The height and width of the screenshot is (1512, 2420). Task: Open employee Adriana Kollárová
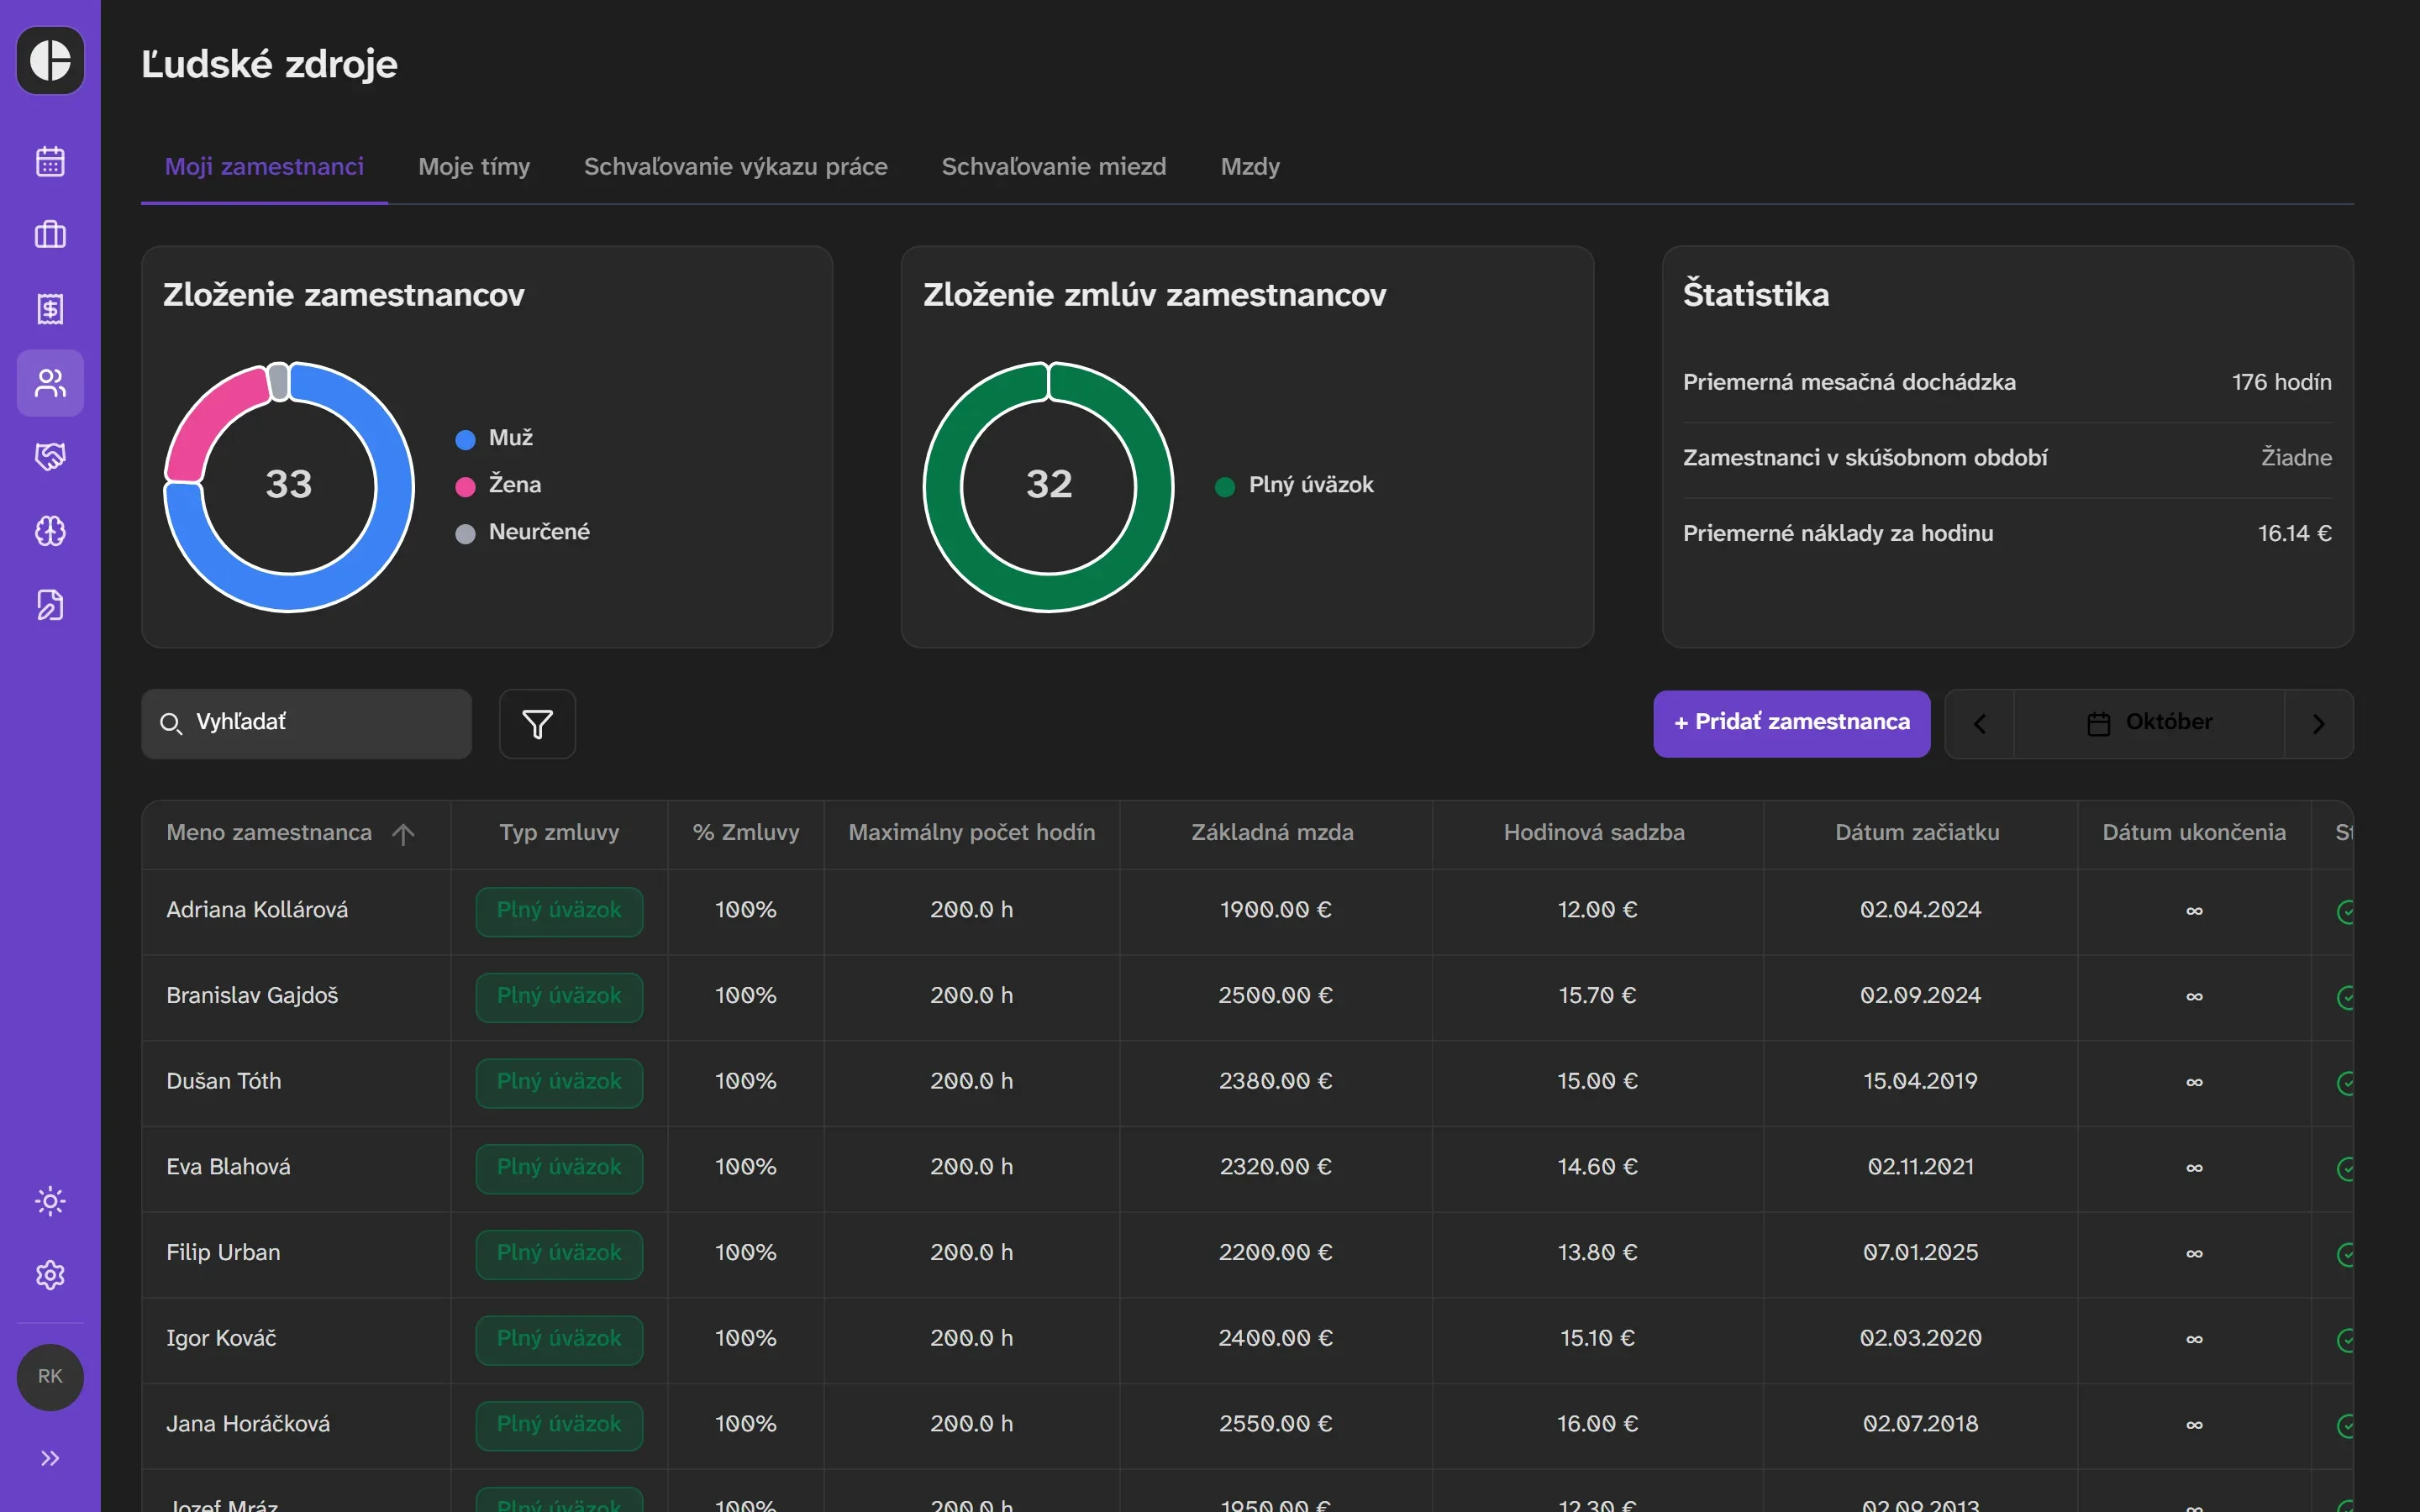pyautogui.click(x=257, y=910)
